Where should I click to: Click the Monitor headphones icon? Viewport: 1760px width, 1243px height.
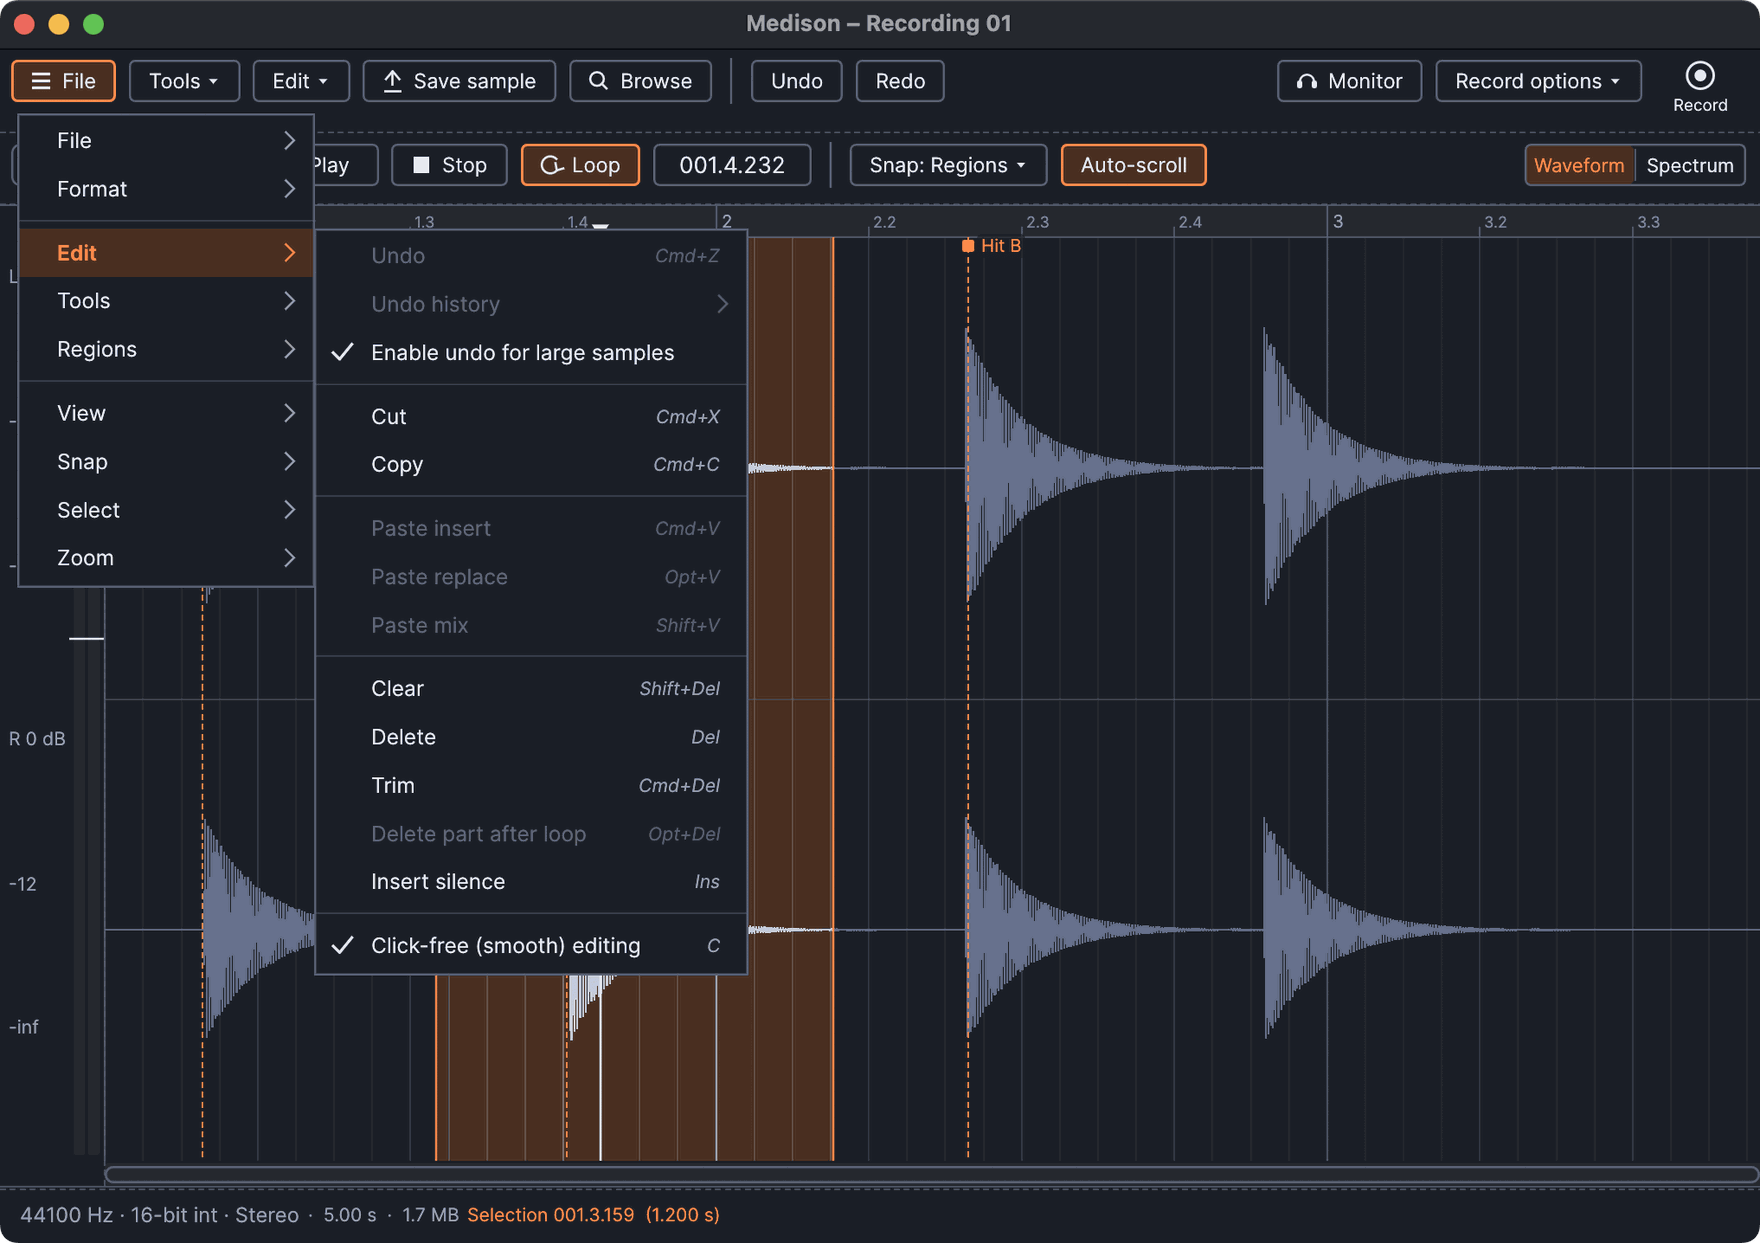1306,81
